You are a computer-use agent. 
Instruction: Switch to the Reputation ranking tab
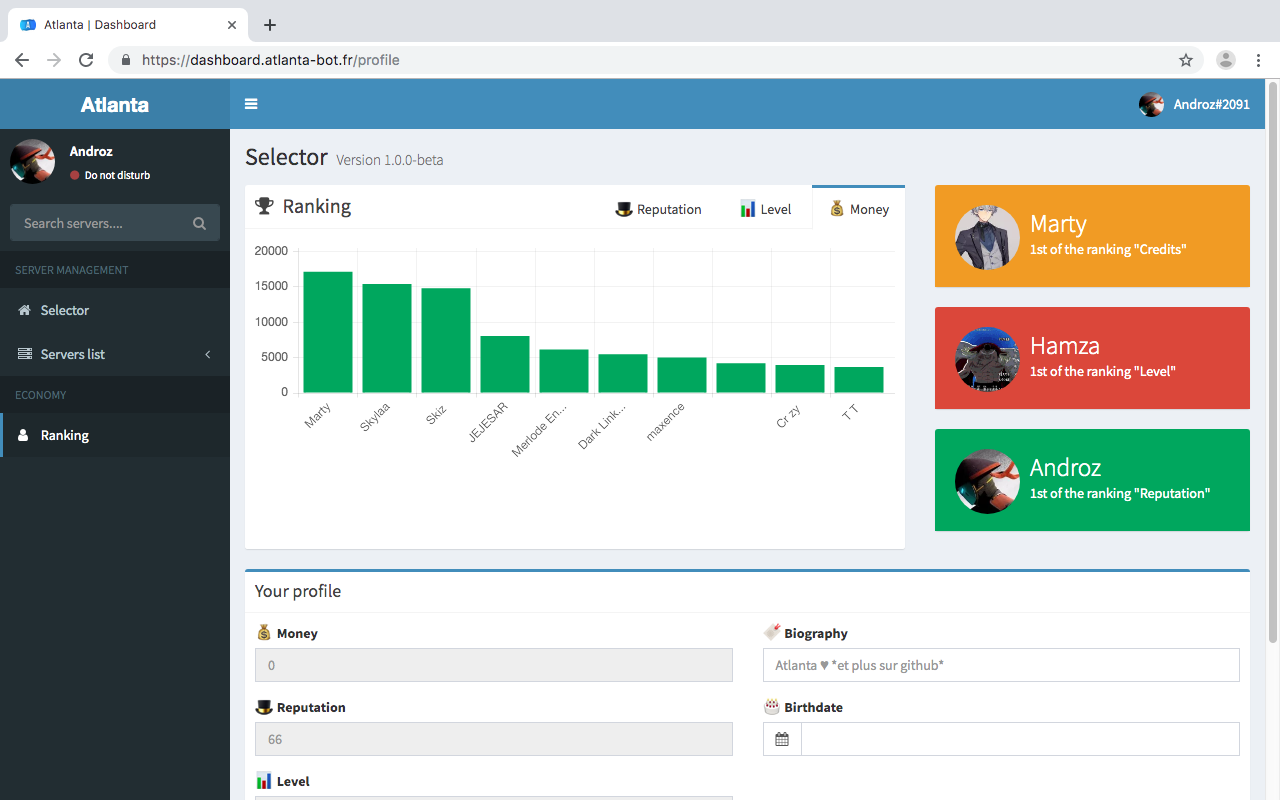click(658, 209)
